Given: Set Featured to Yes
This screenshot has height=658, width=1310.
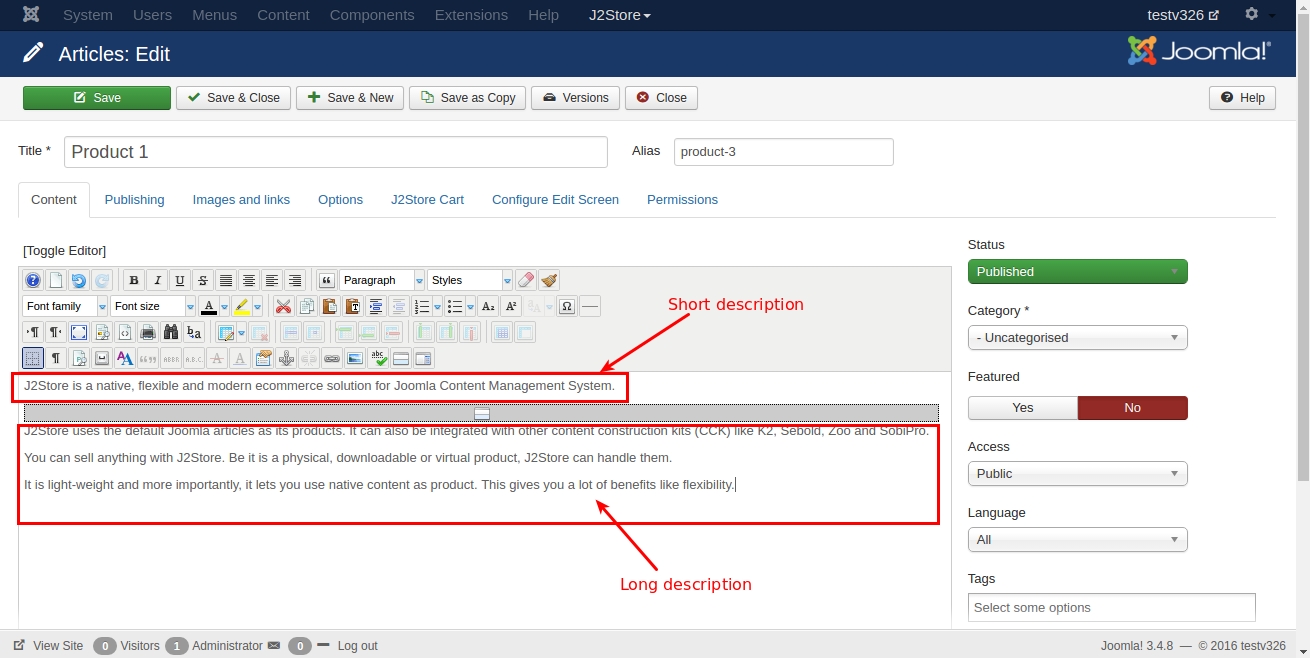Looking at the screenshot, I should [x=1022, y=408].
